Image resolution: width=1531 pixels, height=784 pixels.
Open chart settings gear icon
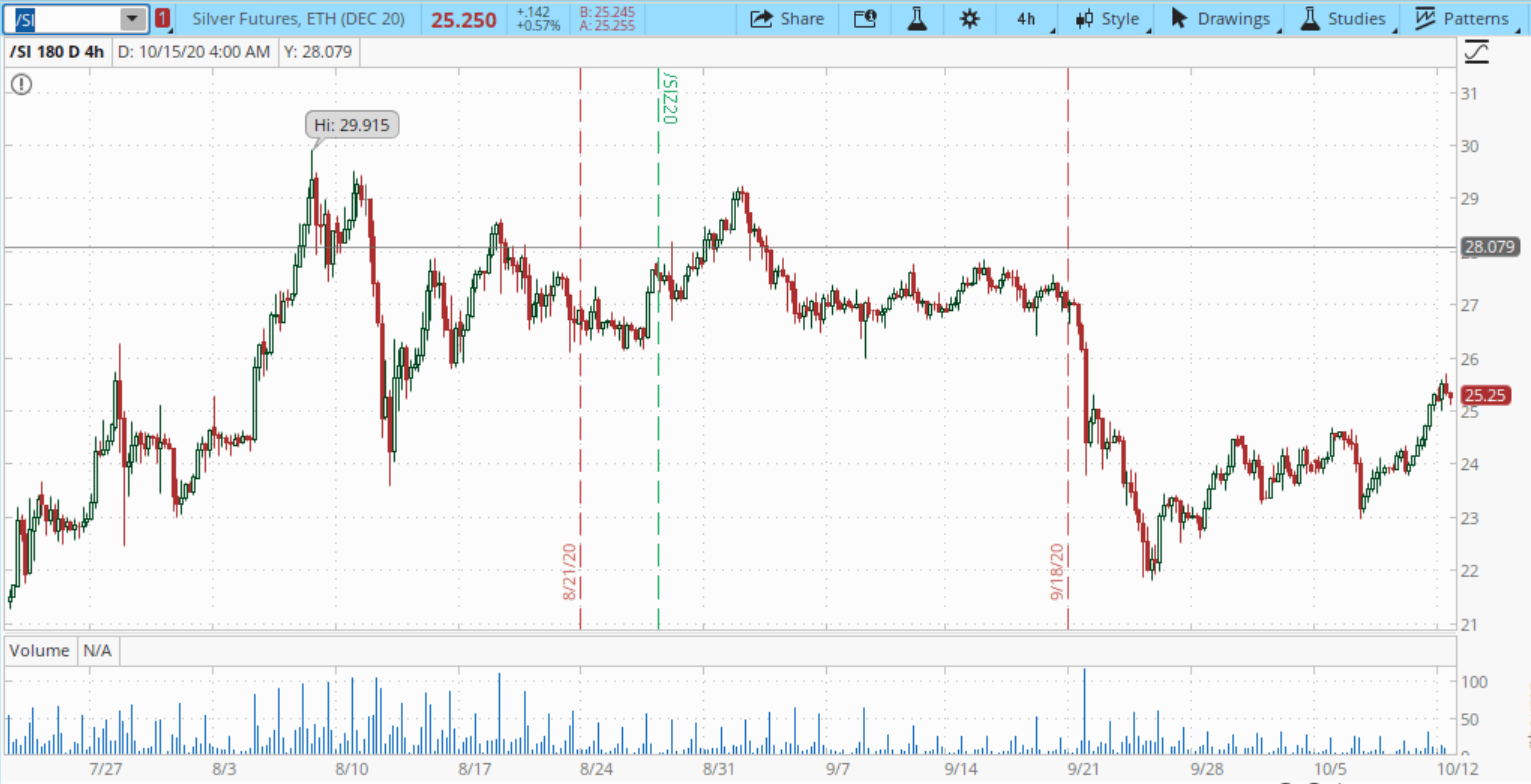(969, 19)
